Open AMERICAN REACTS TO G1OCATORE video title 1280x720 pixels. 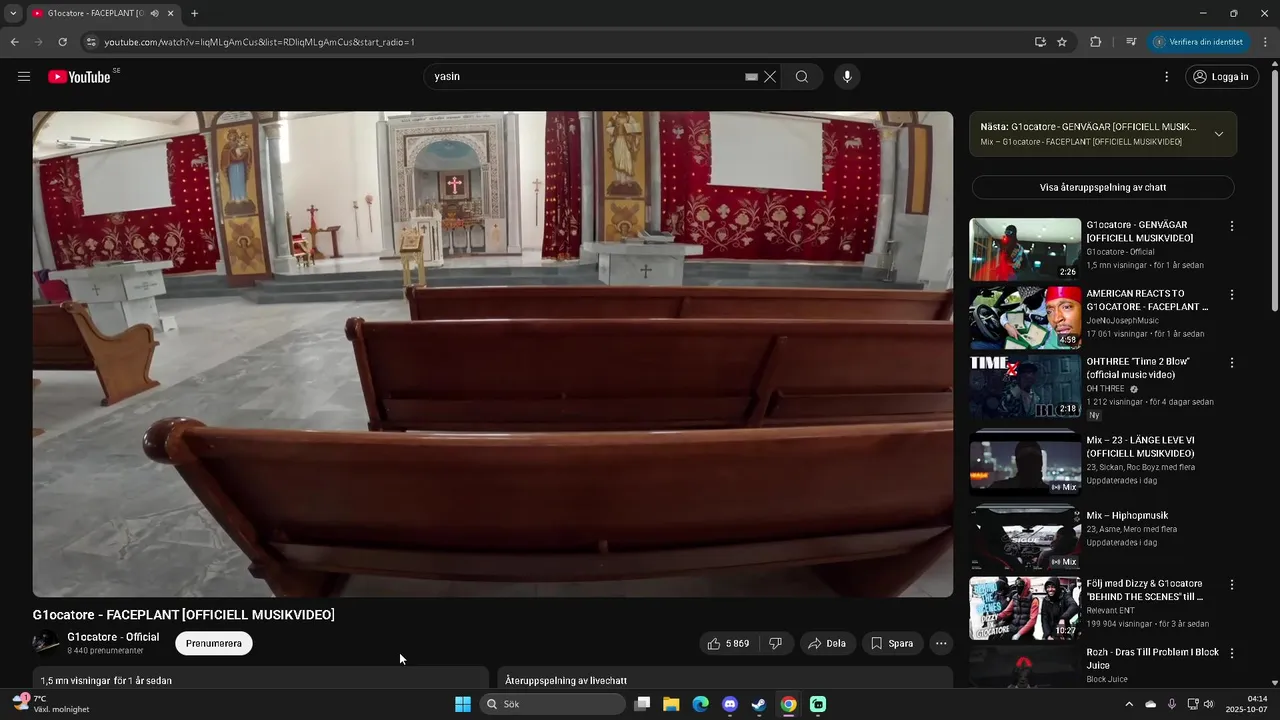coord(1148,300)
